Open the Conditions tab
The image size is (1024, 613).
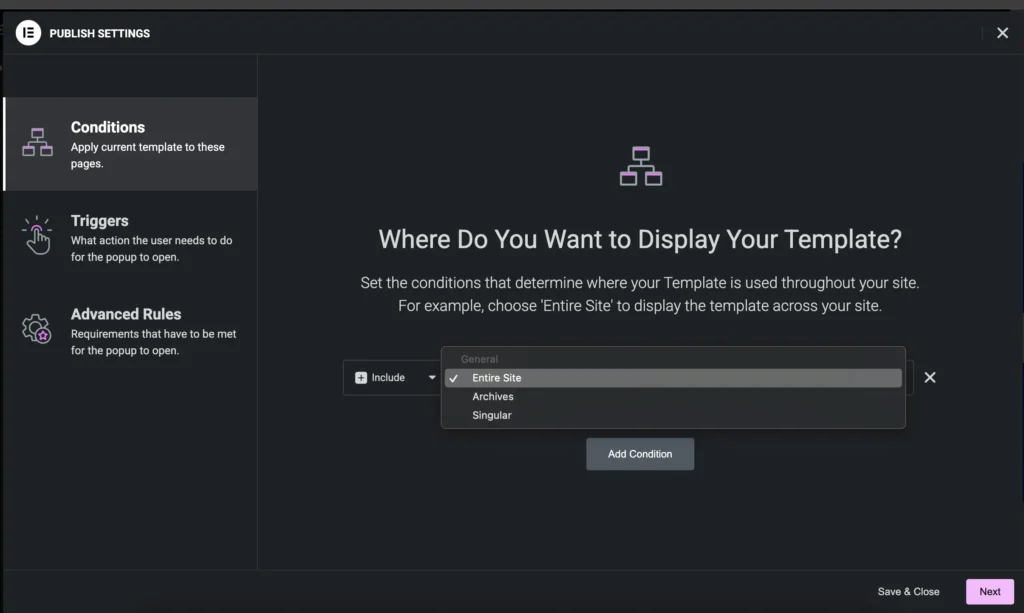tap(131, 144)
